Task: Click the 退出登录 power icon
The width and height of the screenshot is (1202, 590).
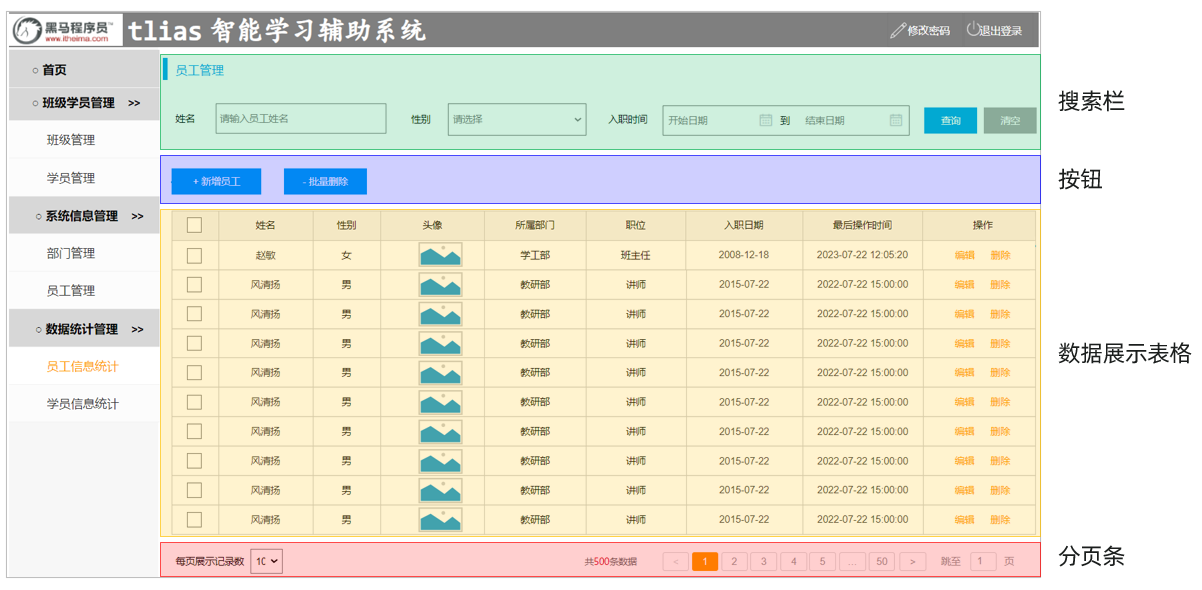Action: (x=973, y=30)
